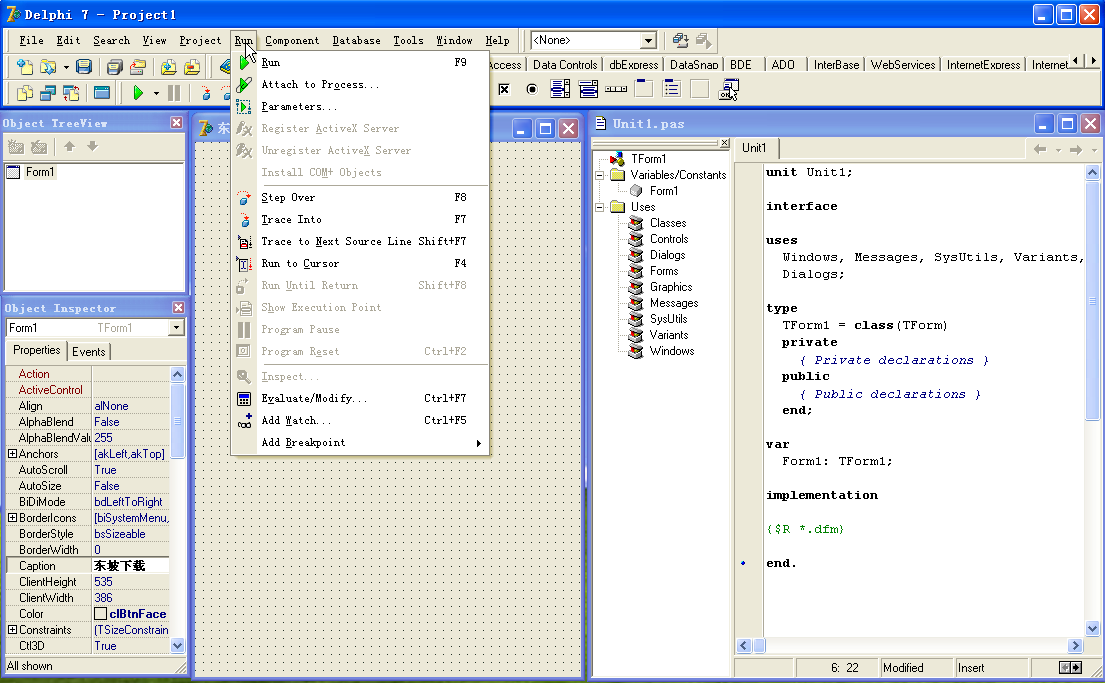Screen dimensions: 1105x683
Task: Click the Unit1 editor tab
Action: pos(754,148)
